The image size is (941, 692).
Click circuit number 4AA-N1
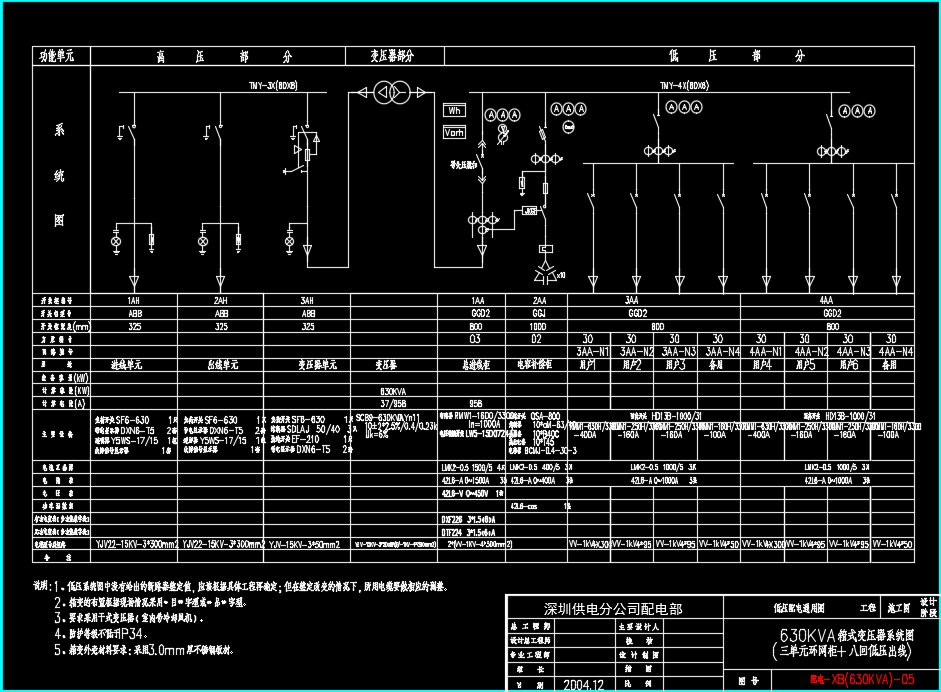766,352
